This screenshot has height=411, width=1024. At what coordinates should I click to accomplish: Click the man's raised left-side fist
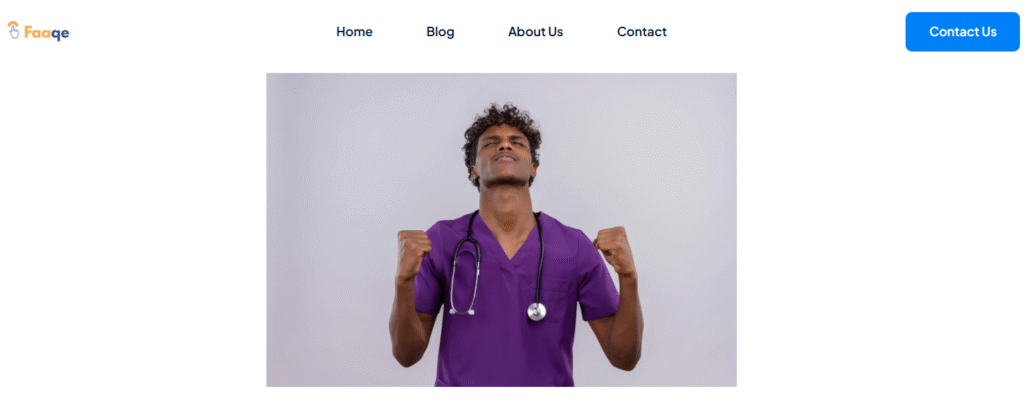pos(413,252)
